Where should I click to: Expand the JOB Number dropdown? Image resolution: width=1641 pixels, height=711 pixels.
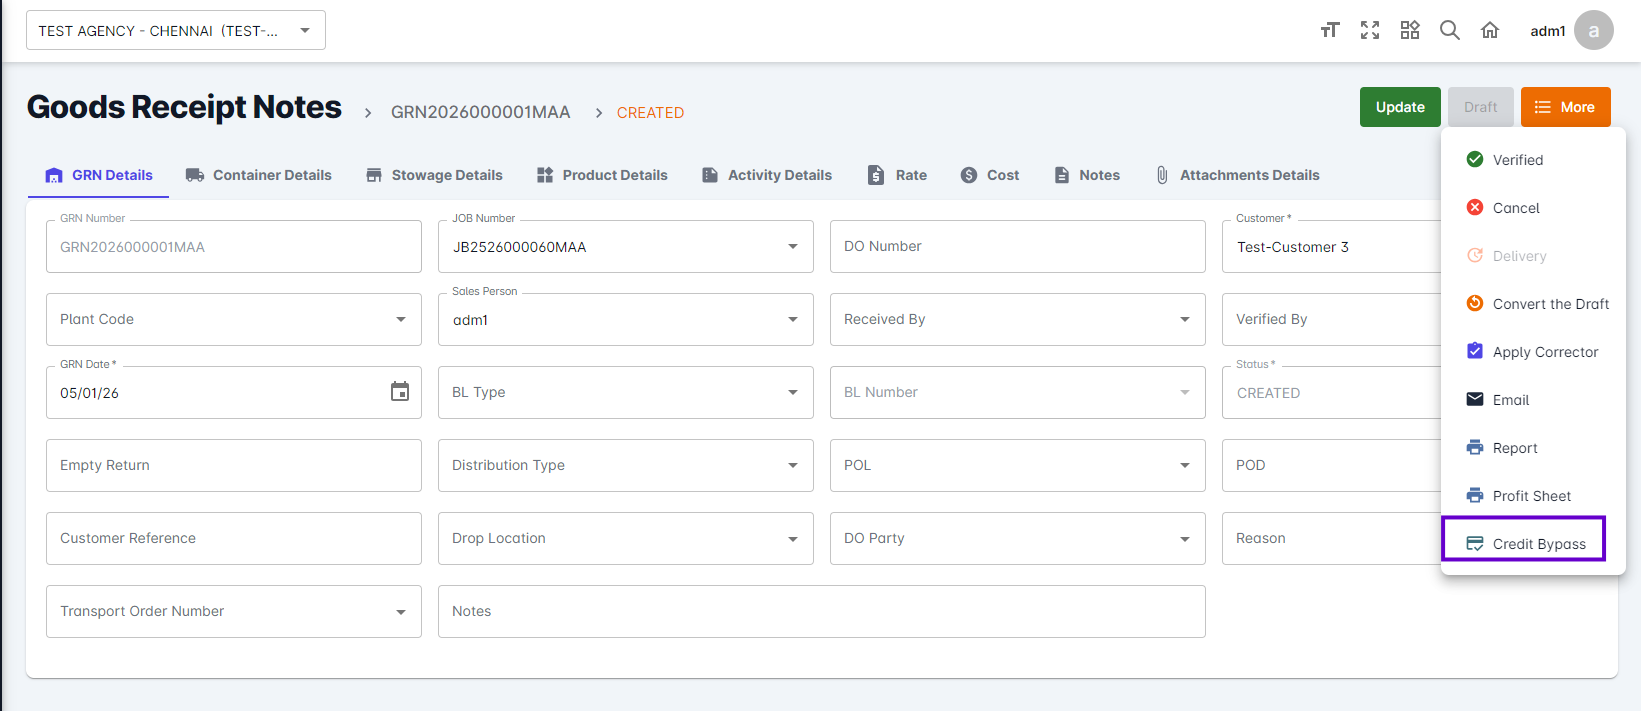792,247
